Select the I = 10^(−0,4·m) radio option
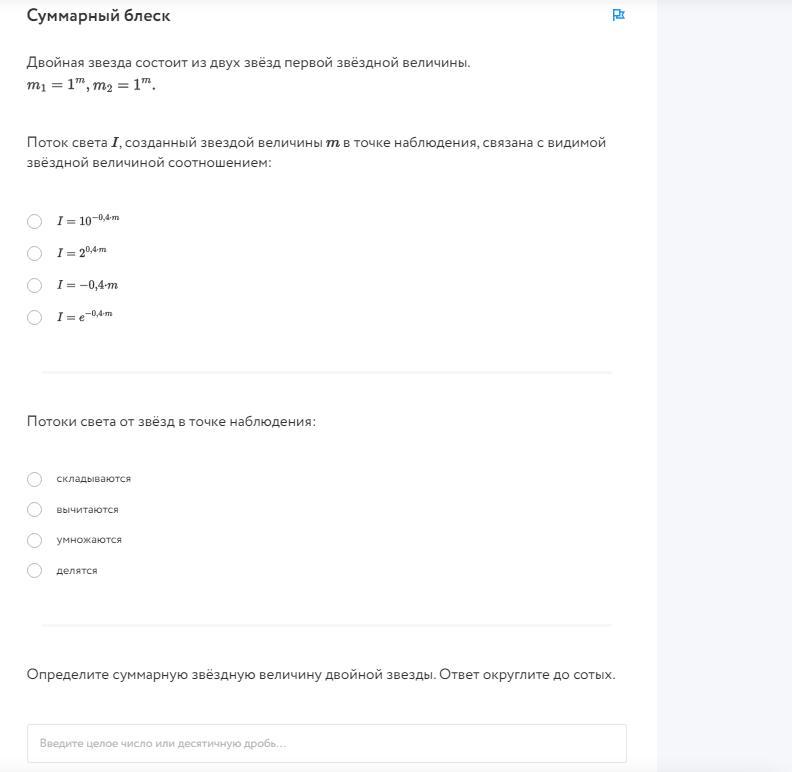Image resolution: width=792 pixels, height=772 pixels. [x=35, y=221]
